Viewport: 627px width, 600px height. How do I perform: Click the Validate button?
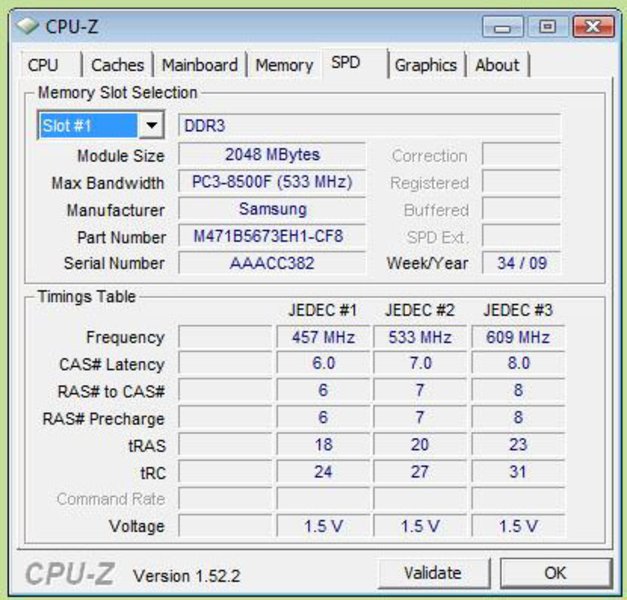point(433,573)
